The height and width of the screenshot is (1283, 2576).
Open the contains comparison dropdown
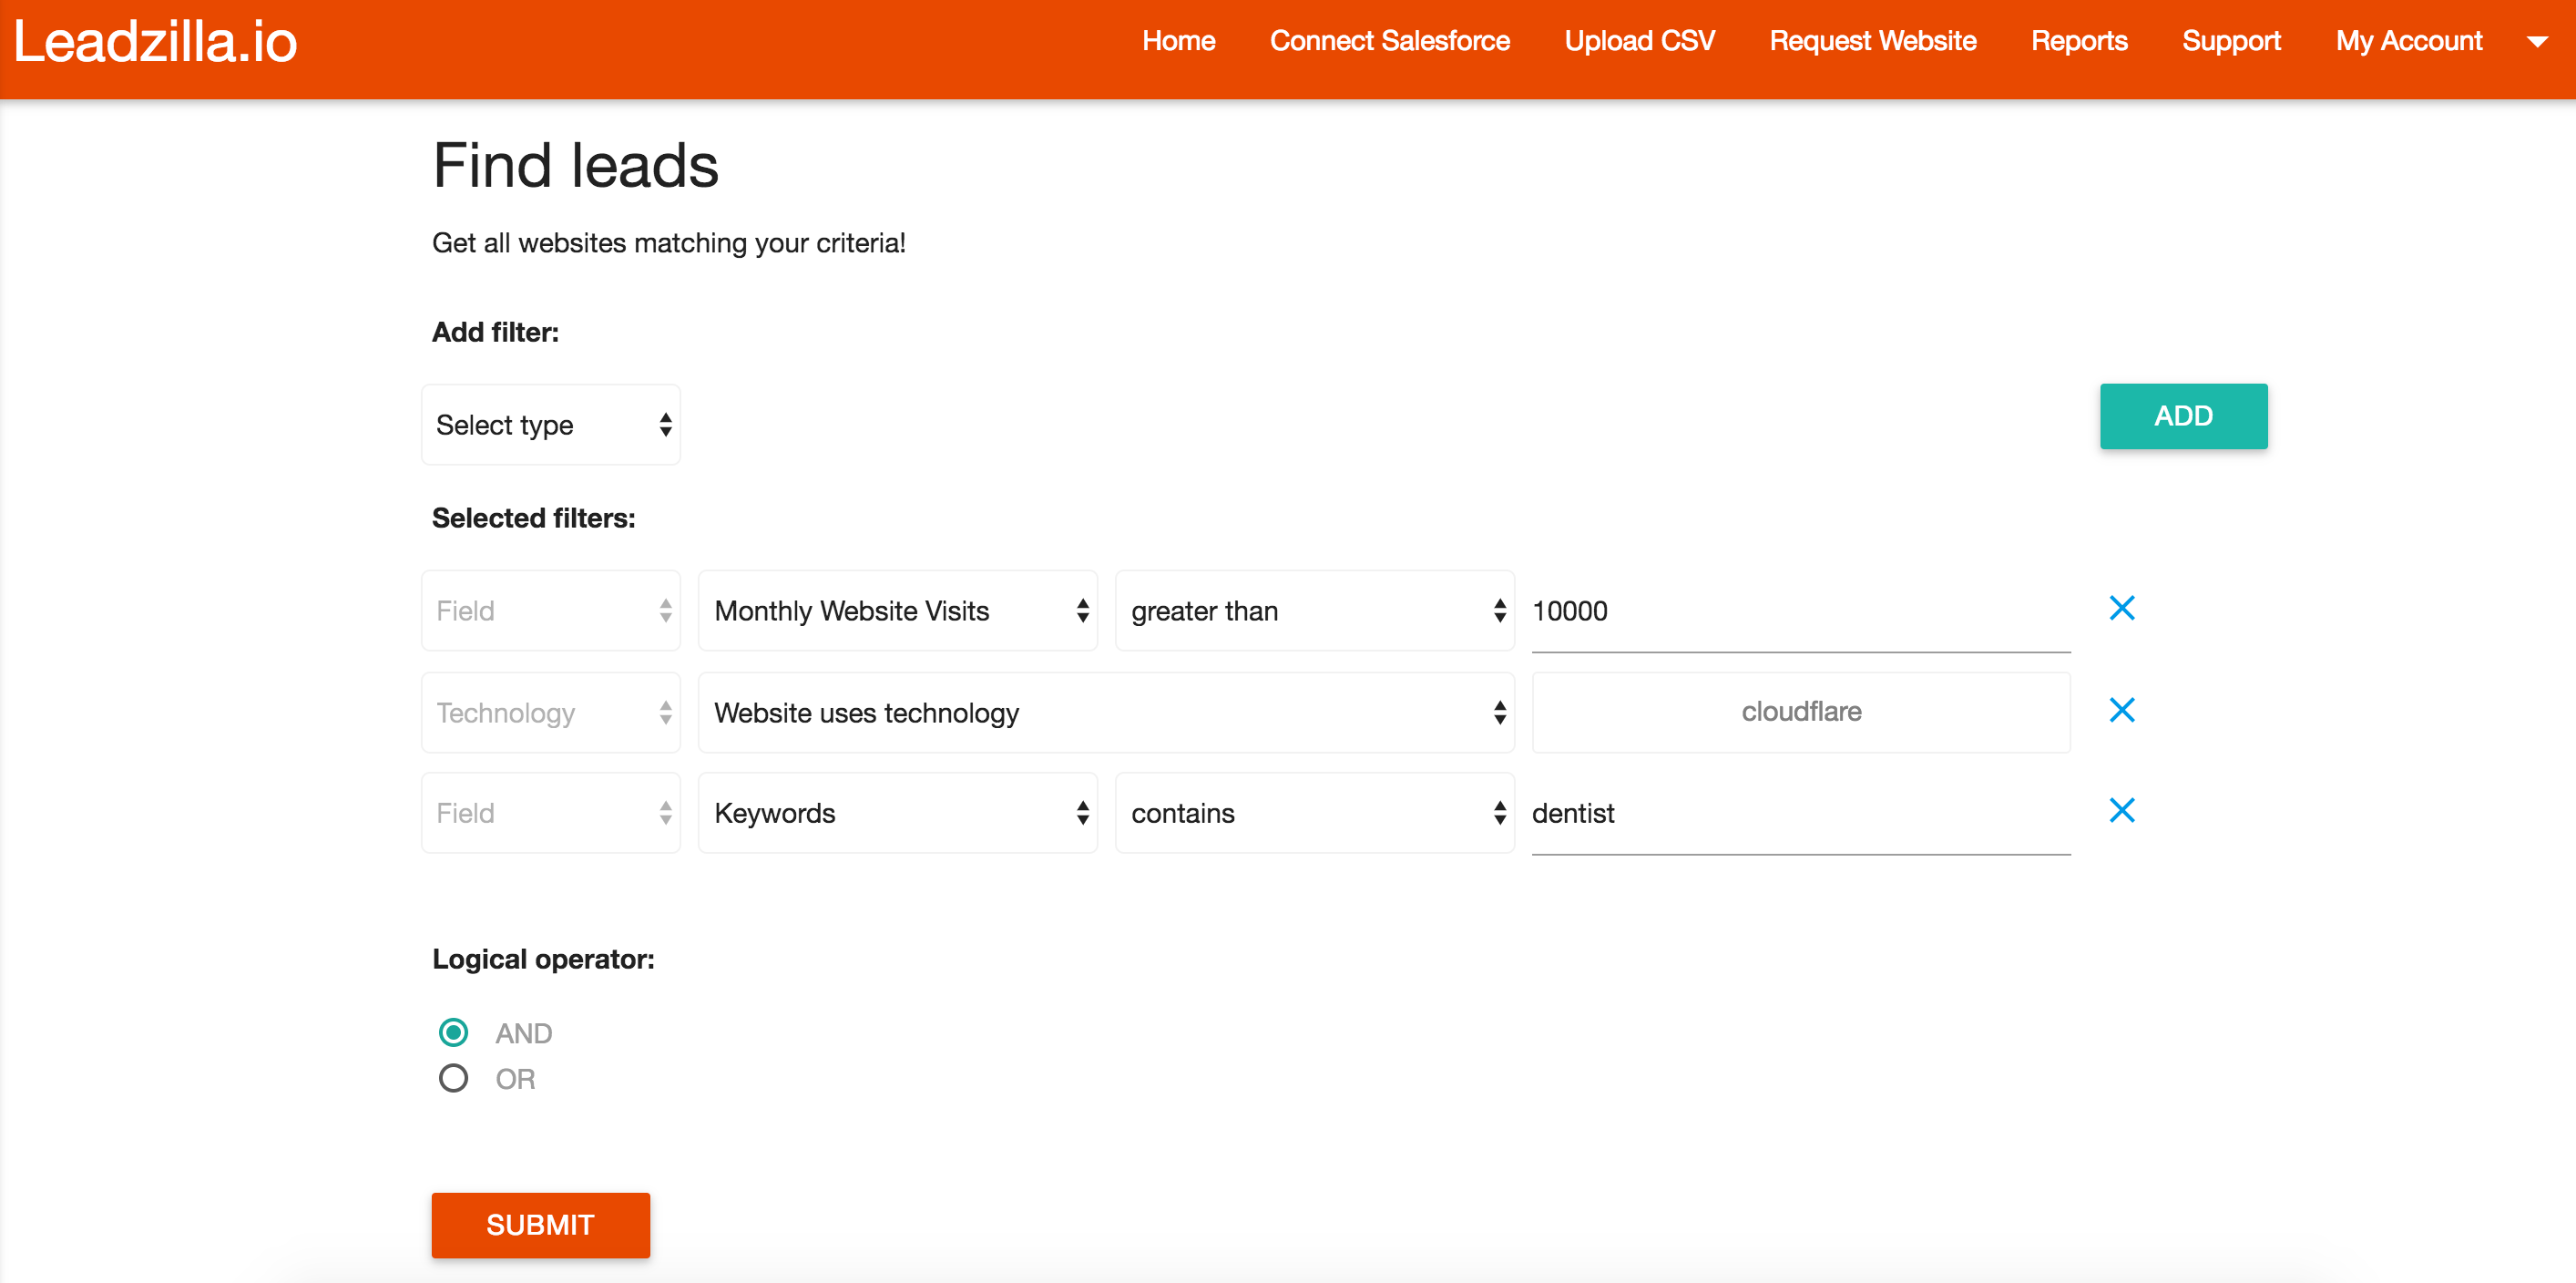point(1313,813)
